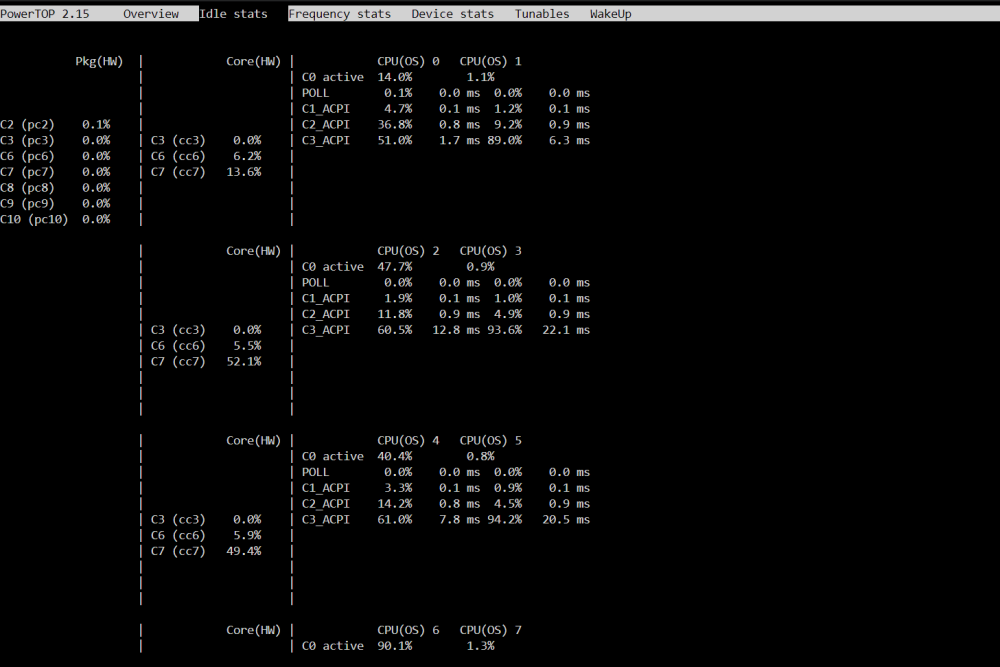
Task: Select the 47.7% C0 active value
Action: click(x=395, y=267)
